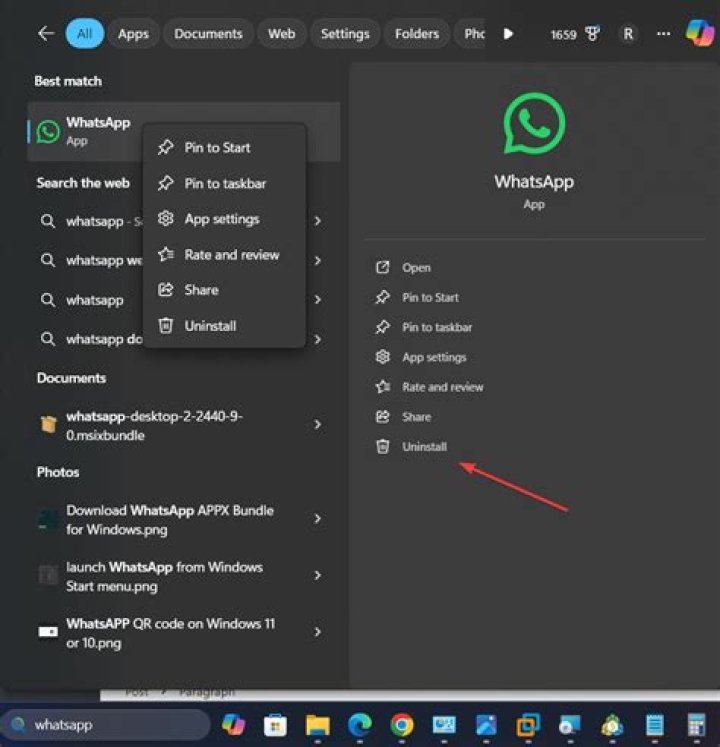Switch to the Settings filter tab
This screenshot has width=720, height=747.
pos(345,34)
